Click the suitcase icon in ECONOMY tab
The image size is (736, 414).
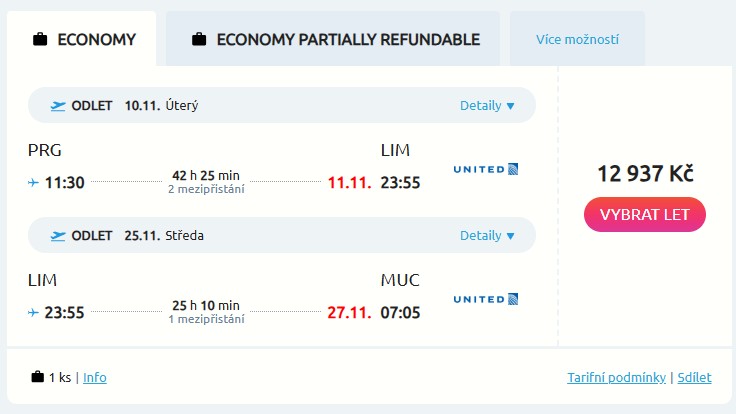[40, 39]
